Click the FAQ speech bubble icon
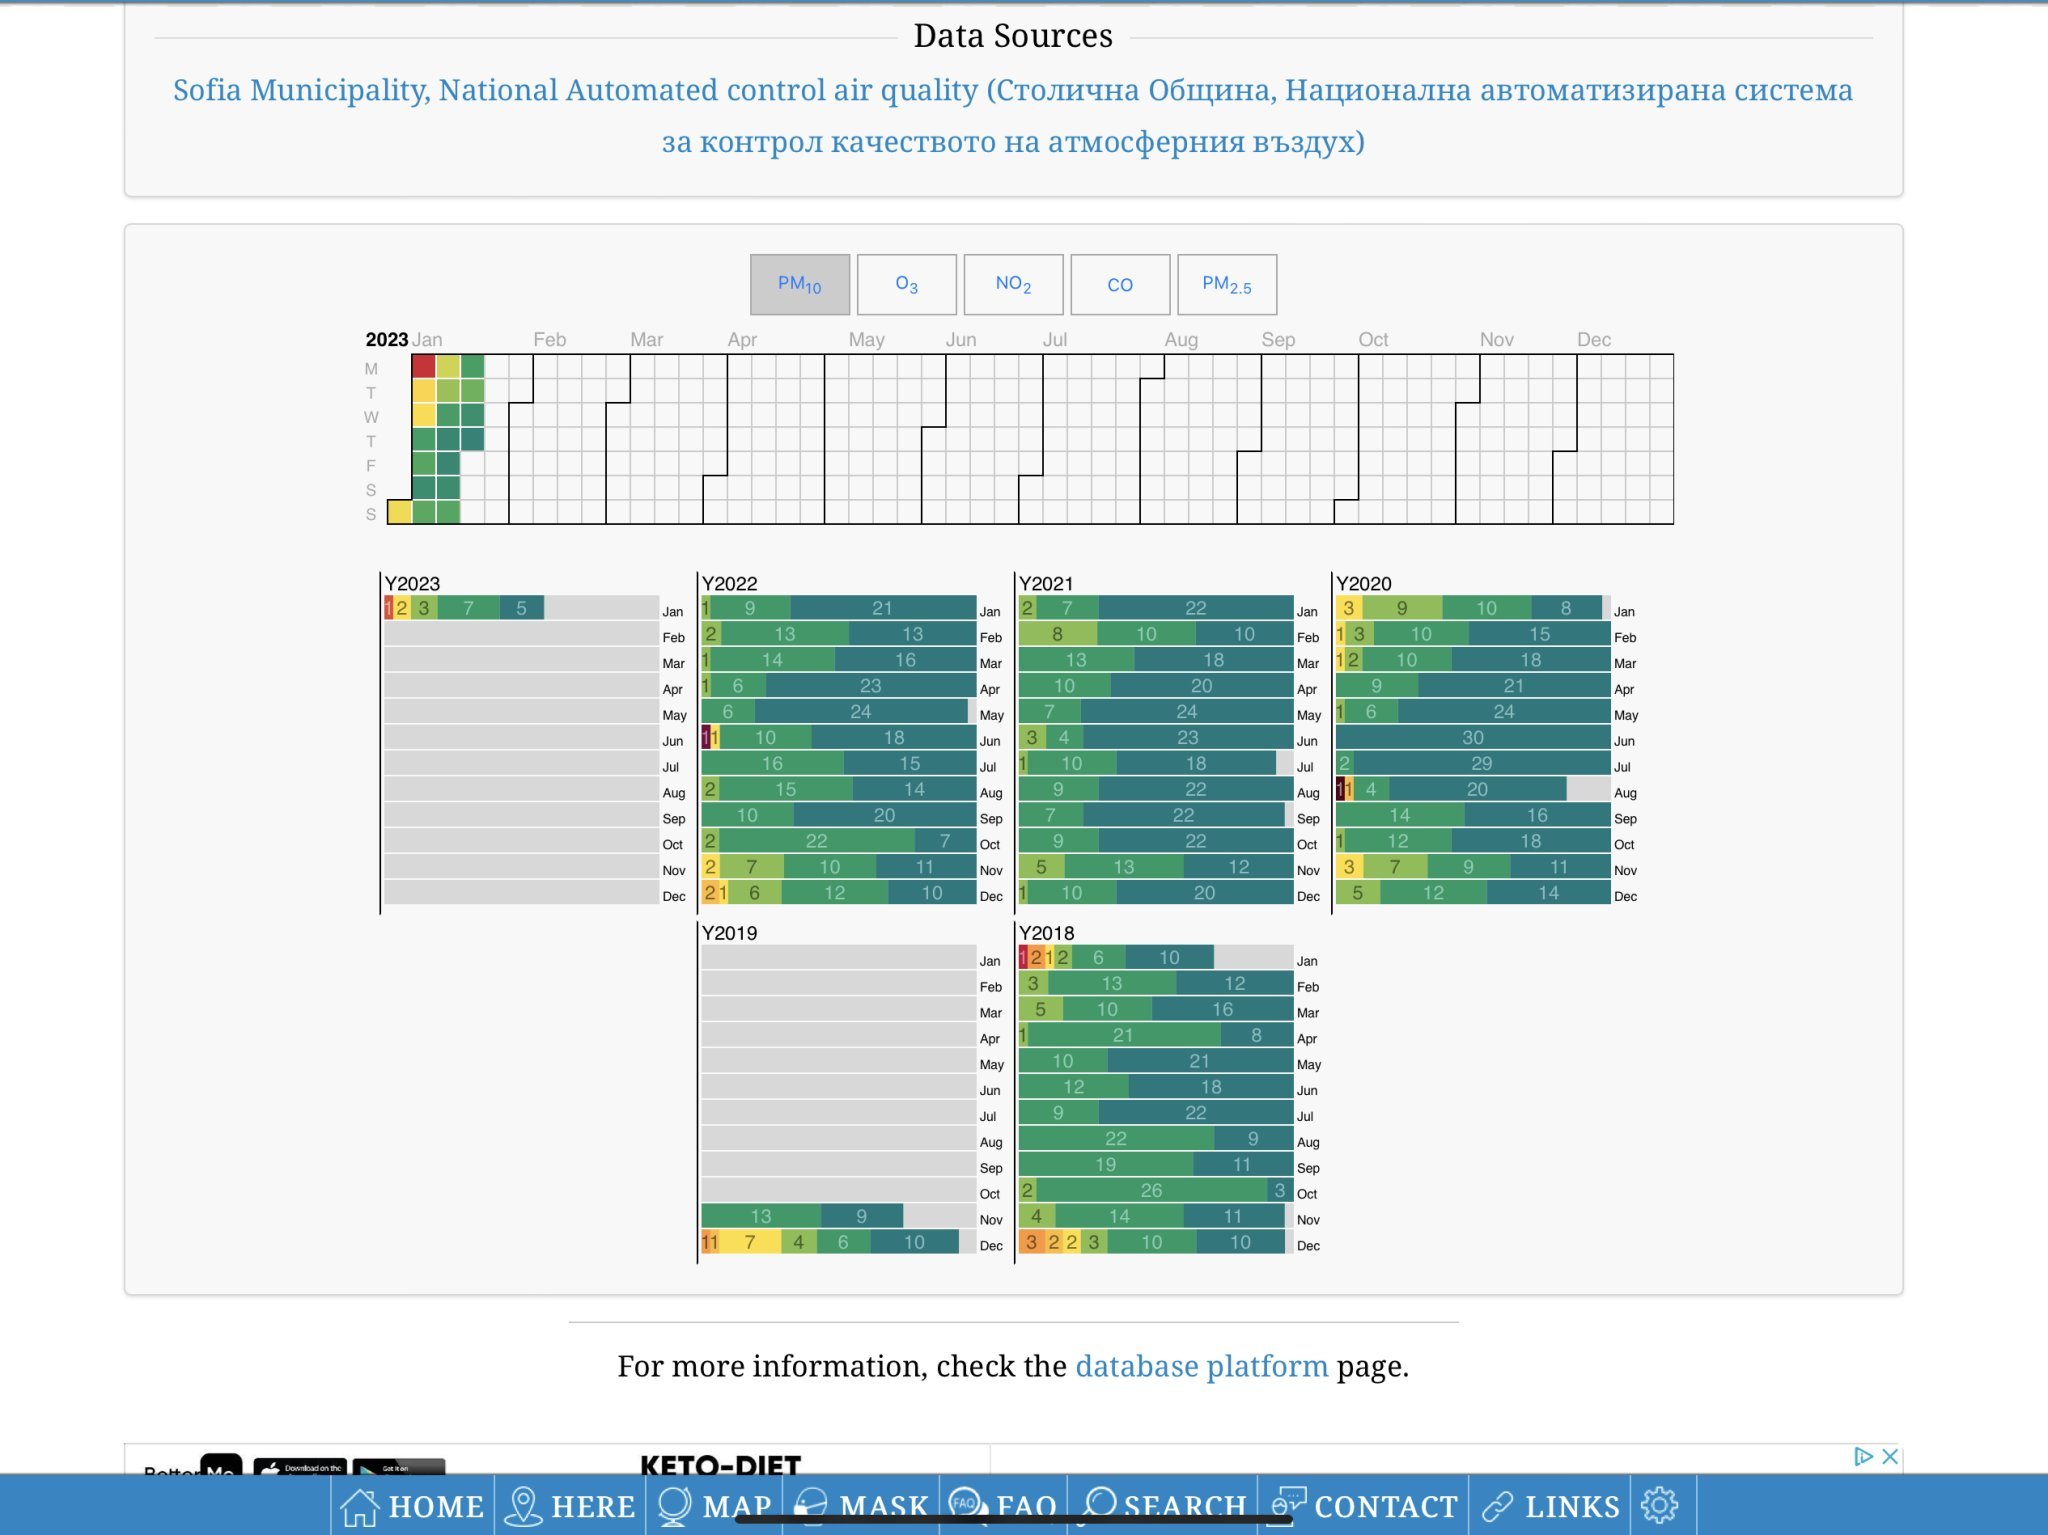 [968, 1506]
